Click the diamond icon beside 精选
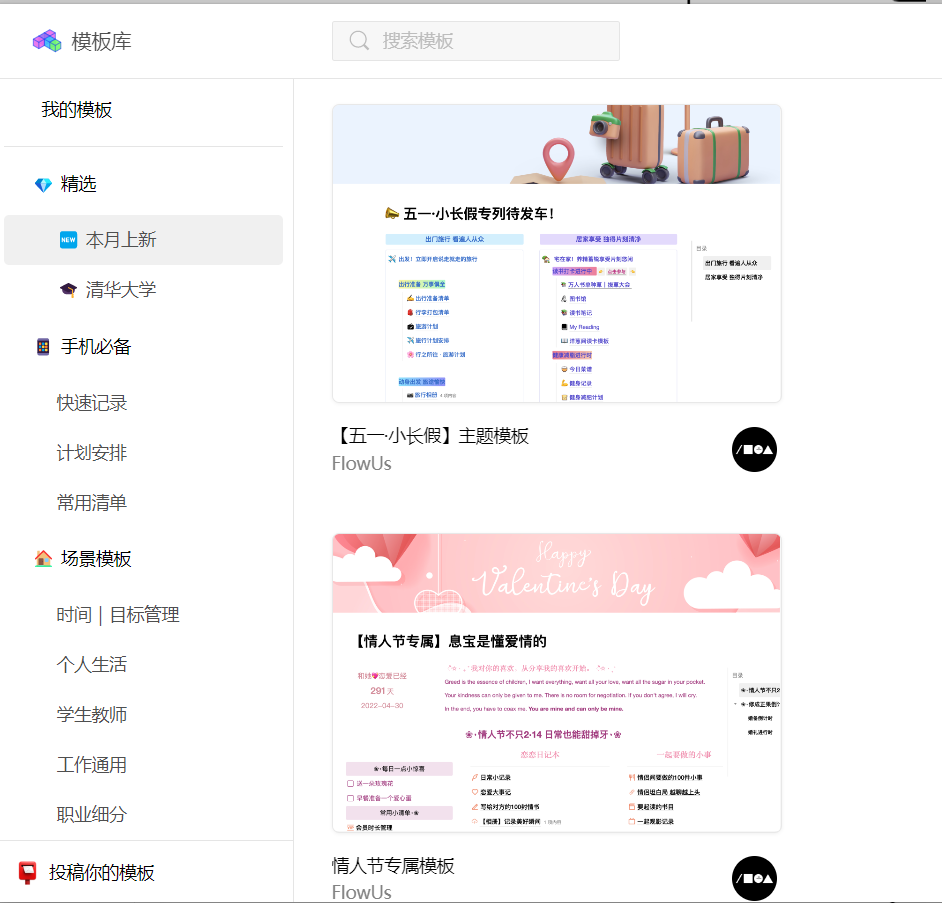The height and width of the screenshot is (903, 942). pos(43,184)
